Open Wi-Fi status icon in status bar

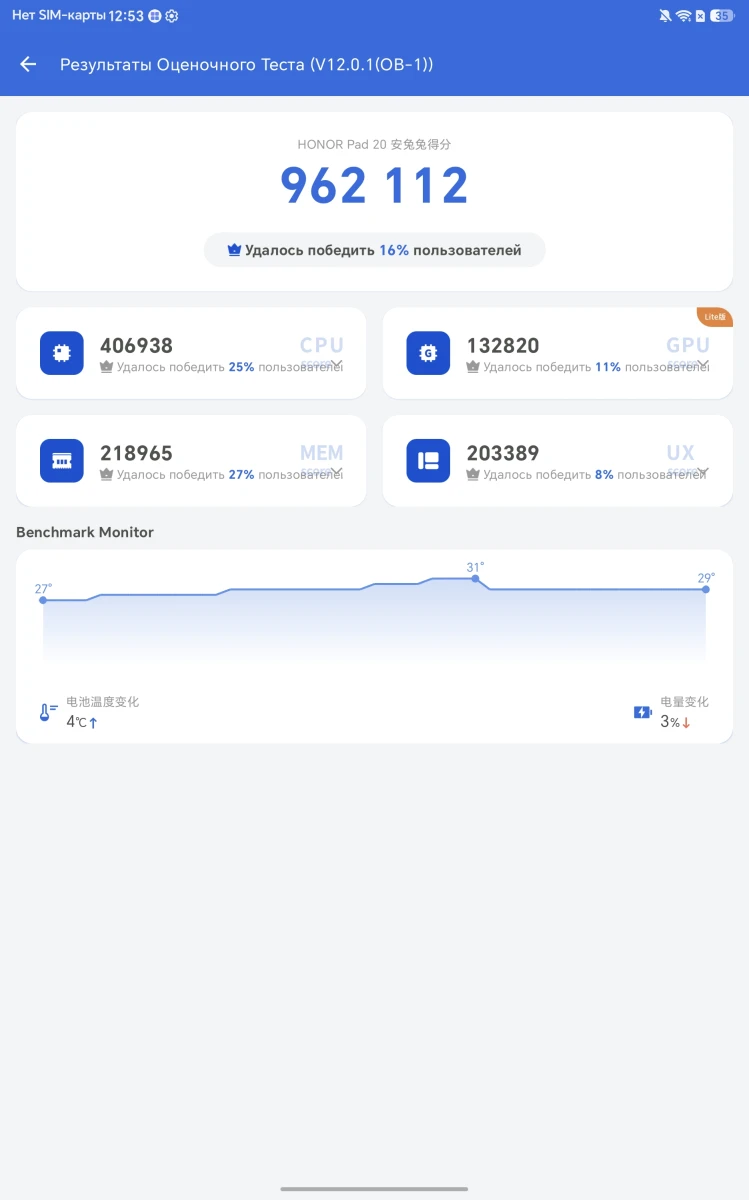[x=683, y=16]
